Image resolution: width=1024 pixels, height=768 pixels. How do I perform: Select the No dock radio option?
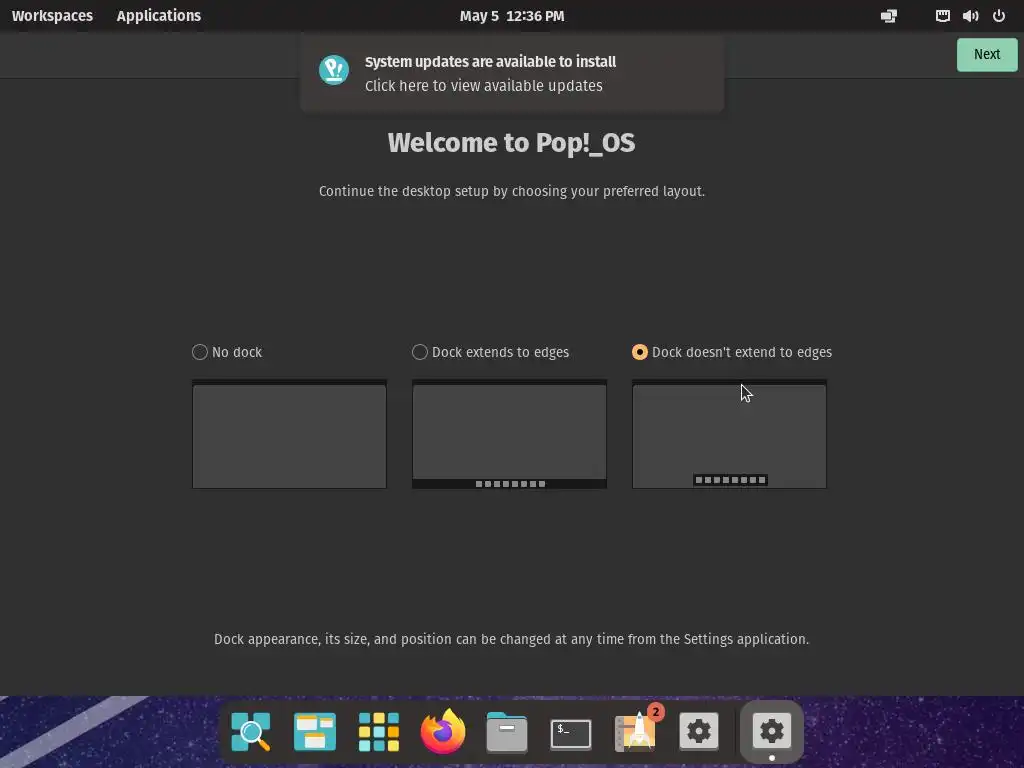pos(227,352)
